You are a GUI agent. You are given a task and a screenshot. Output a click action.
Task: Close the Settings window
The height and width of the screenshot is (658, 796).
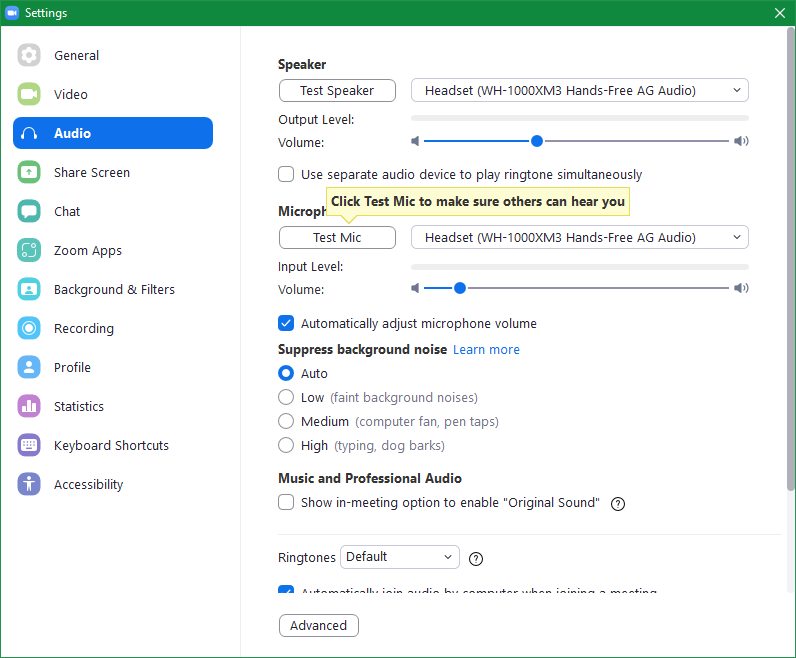pyautogui.click(x=780, y=13)
